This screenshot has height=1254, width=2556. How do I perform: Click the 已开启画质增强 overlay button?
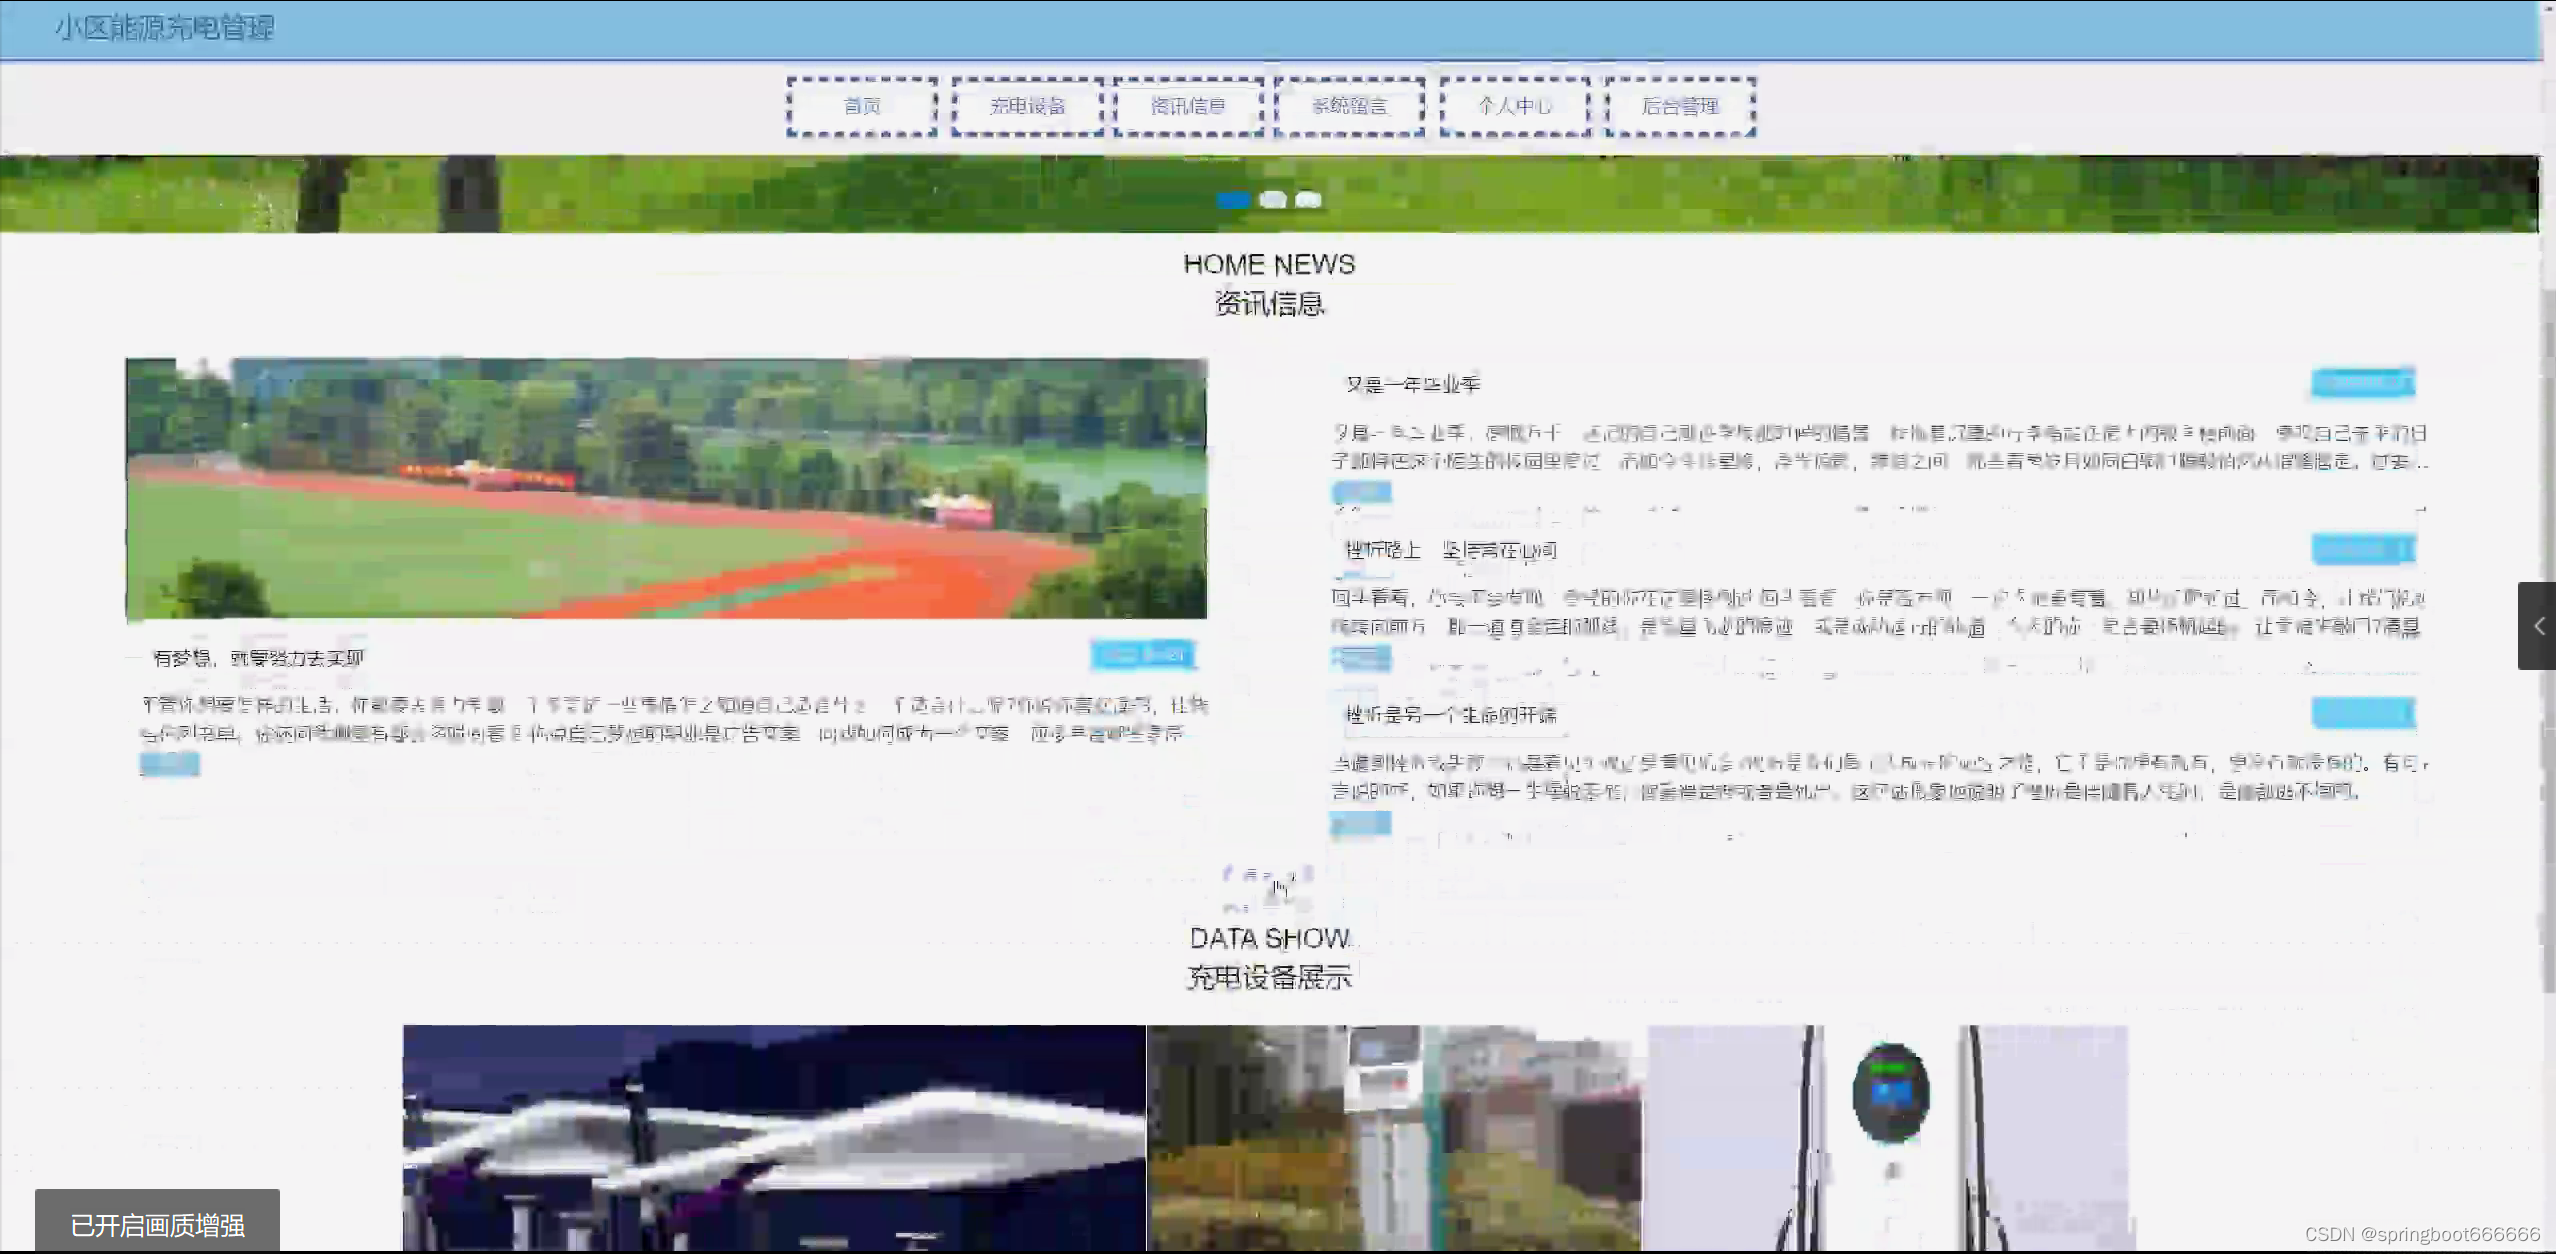157,1225
